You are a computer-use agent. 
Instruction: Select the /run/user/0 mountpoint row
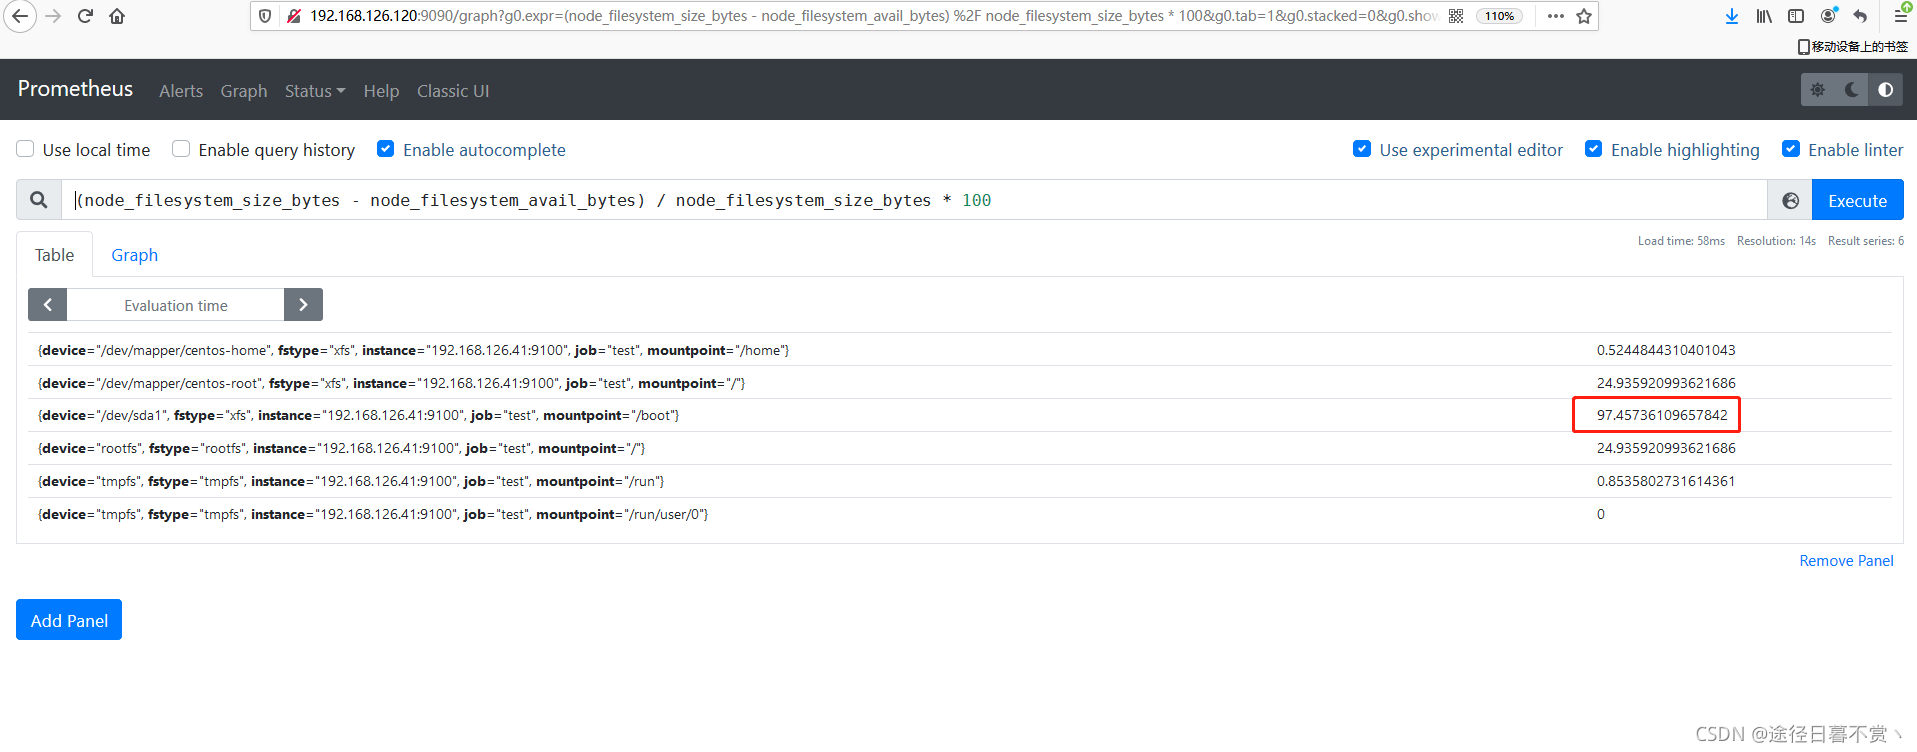coord(960,514)
